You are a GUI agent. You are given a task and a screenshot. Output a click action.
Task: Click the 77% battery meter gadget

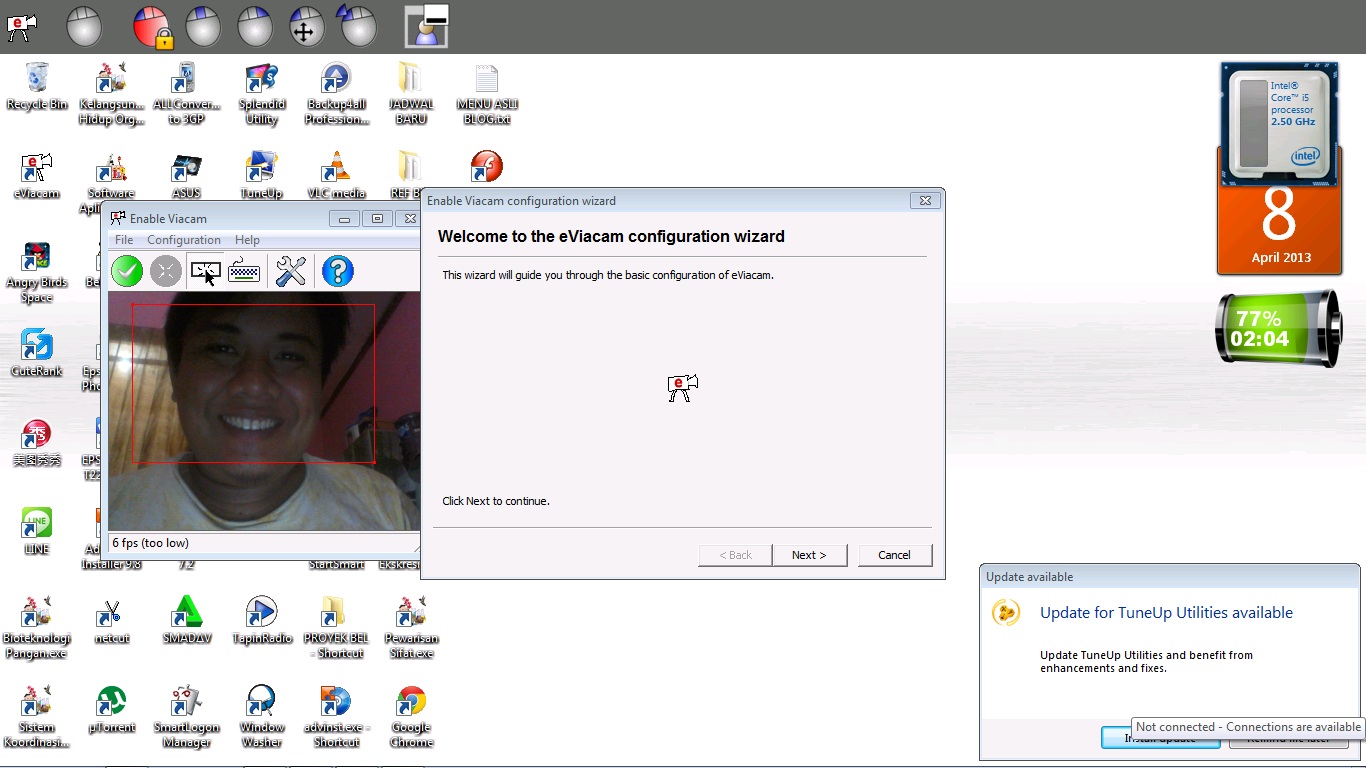tap(1277, 327)
